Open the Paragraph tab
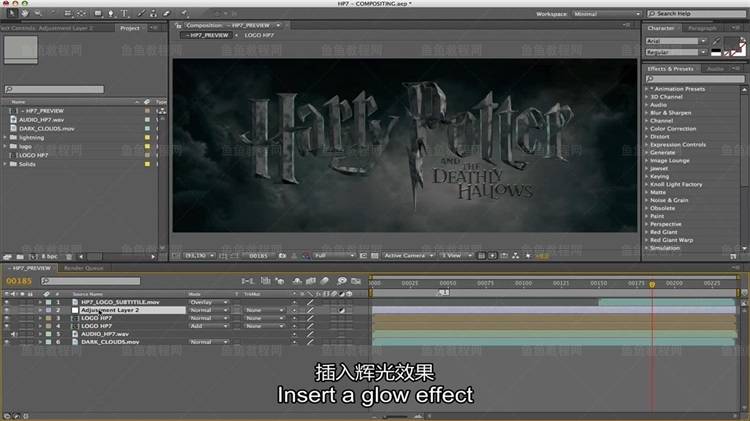 click(702, 28)
